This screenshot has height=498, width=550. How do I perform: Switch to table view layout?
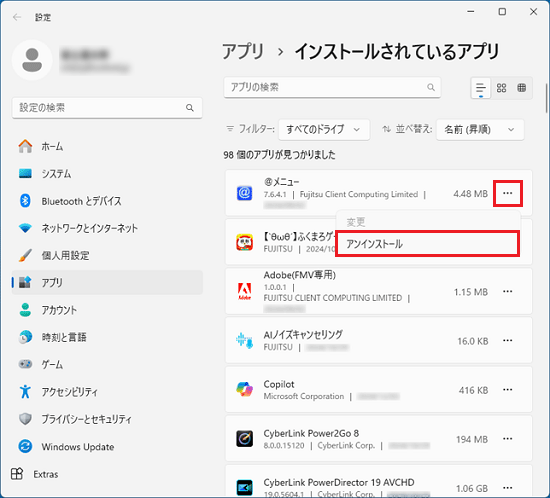(522, 88)
